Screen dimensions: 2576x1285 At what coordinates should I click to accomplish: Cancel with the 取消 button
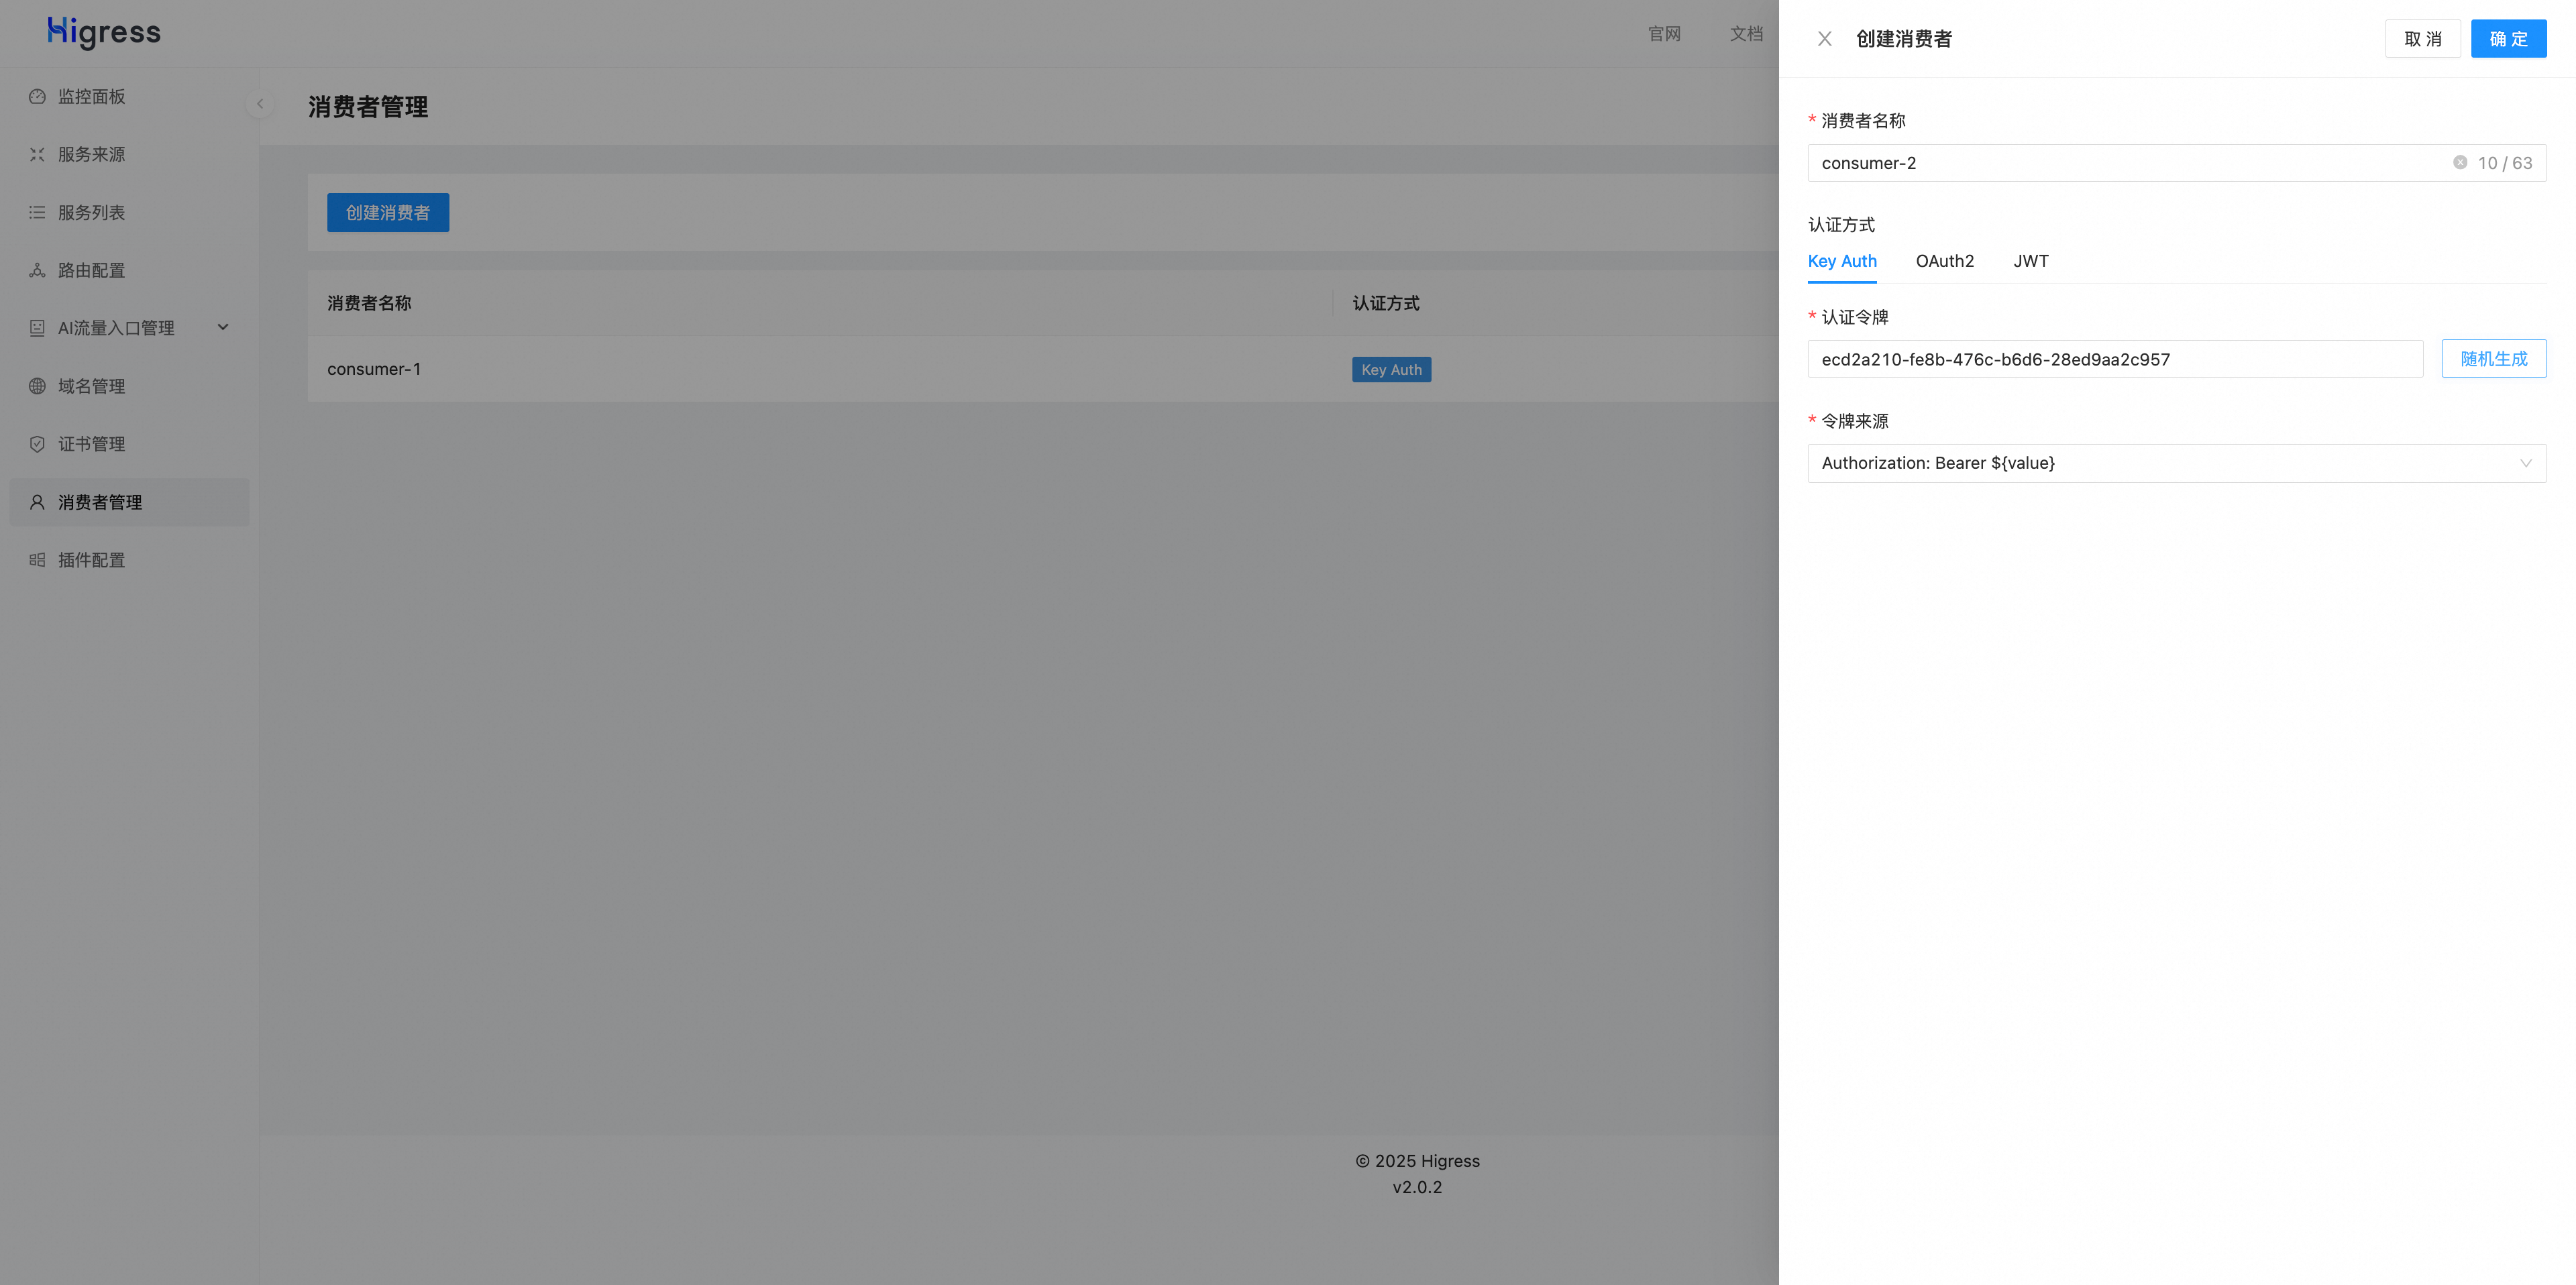pos(2422,39)
